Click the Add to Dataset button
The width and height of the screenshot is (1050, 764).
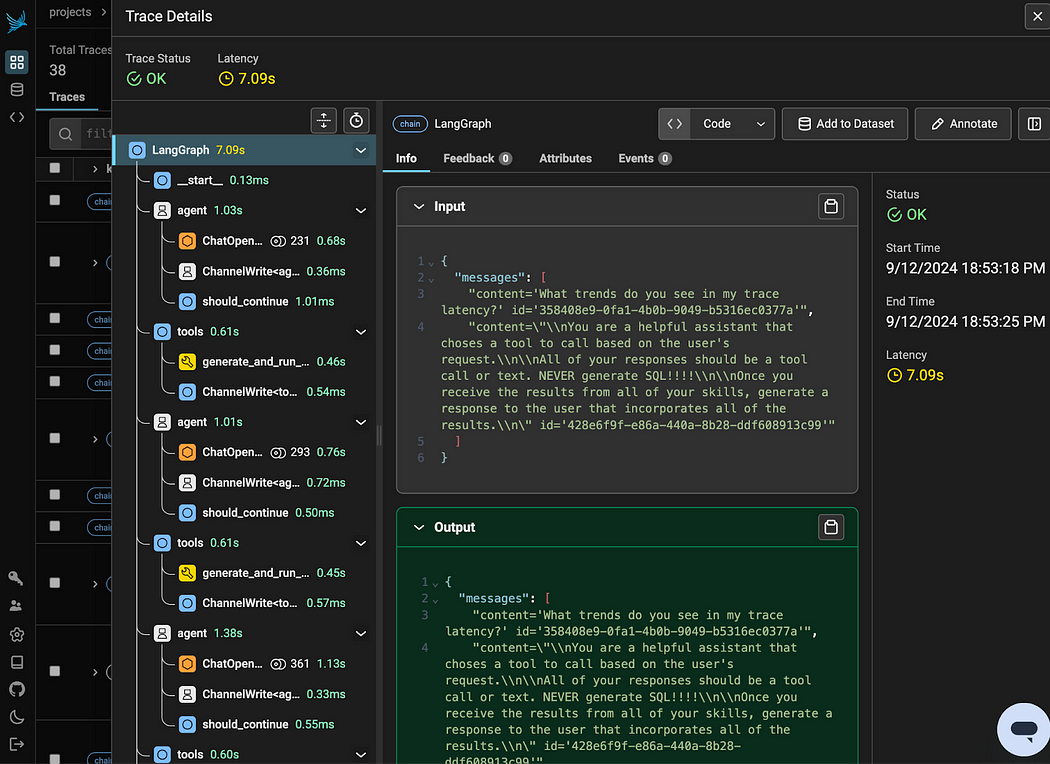click(x=845, y=124)
